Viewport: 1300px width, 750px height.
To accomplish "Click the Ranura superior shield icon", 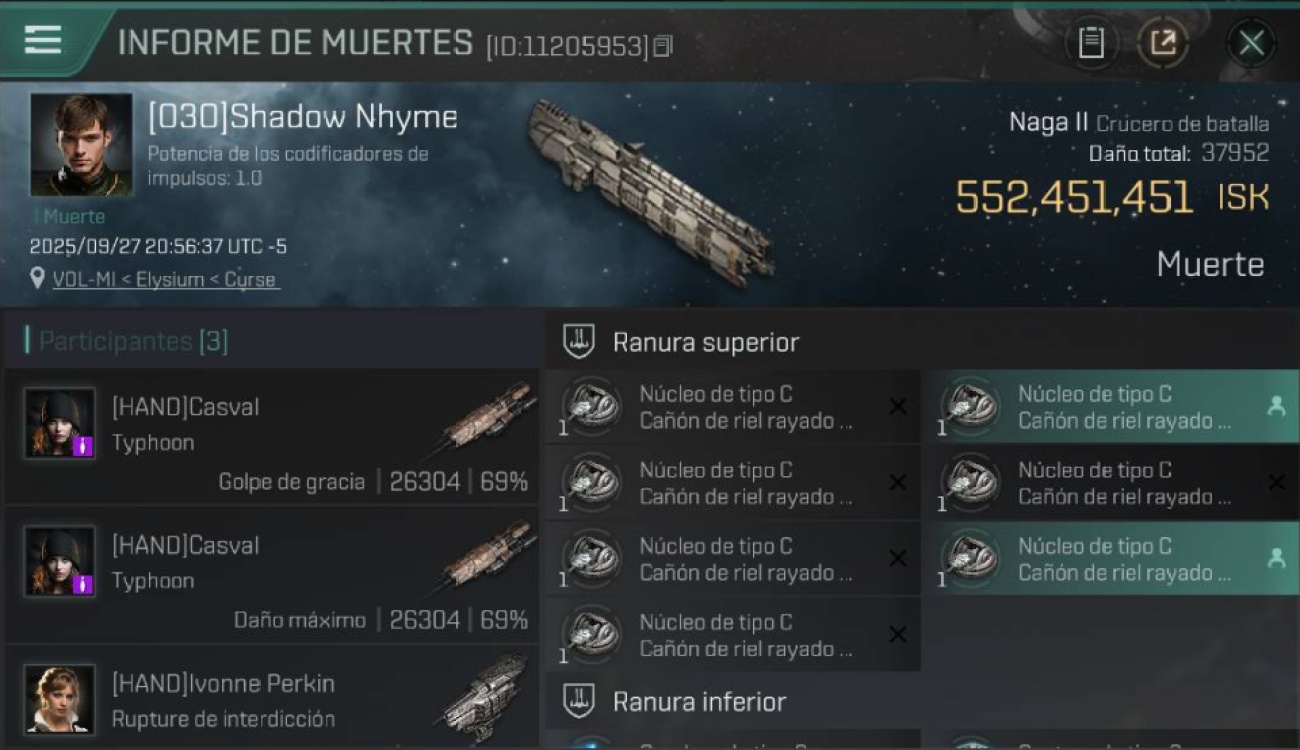I will [x=579, y=341].
